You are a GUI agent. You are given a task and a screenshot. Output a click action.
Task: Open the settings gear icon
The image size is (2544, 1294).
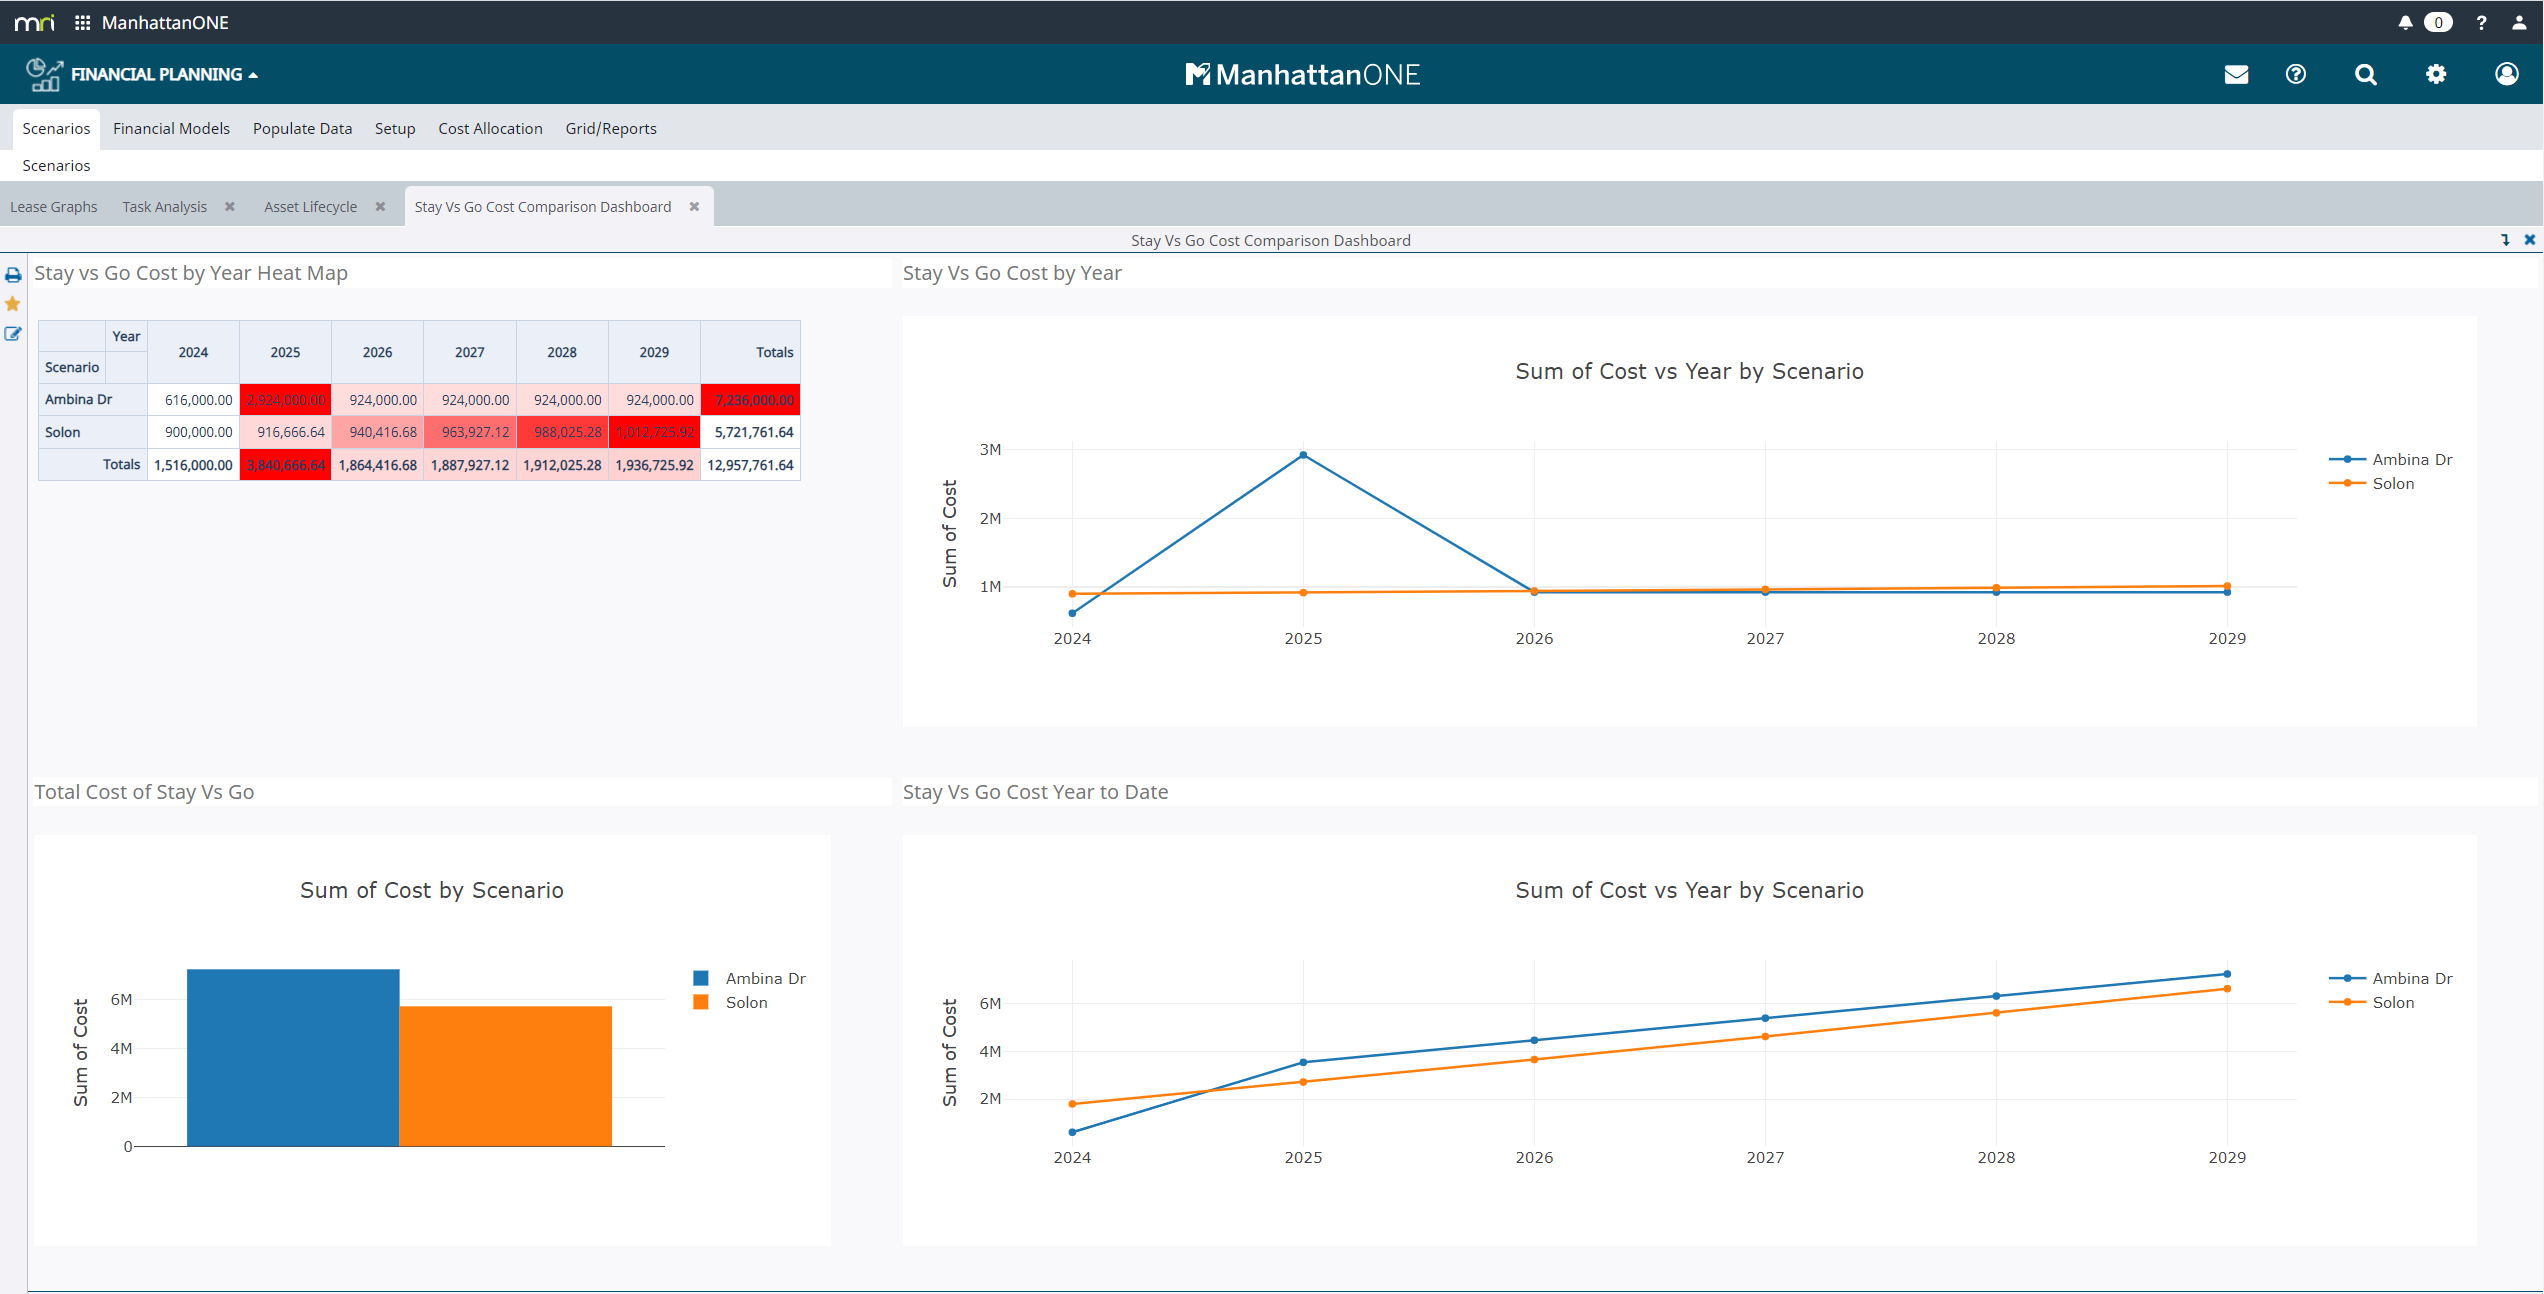(2436, 75)
